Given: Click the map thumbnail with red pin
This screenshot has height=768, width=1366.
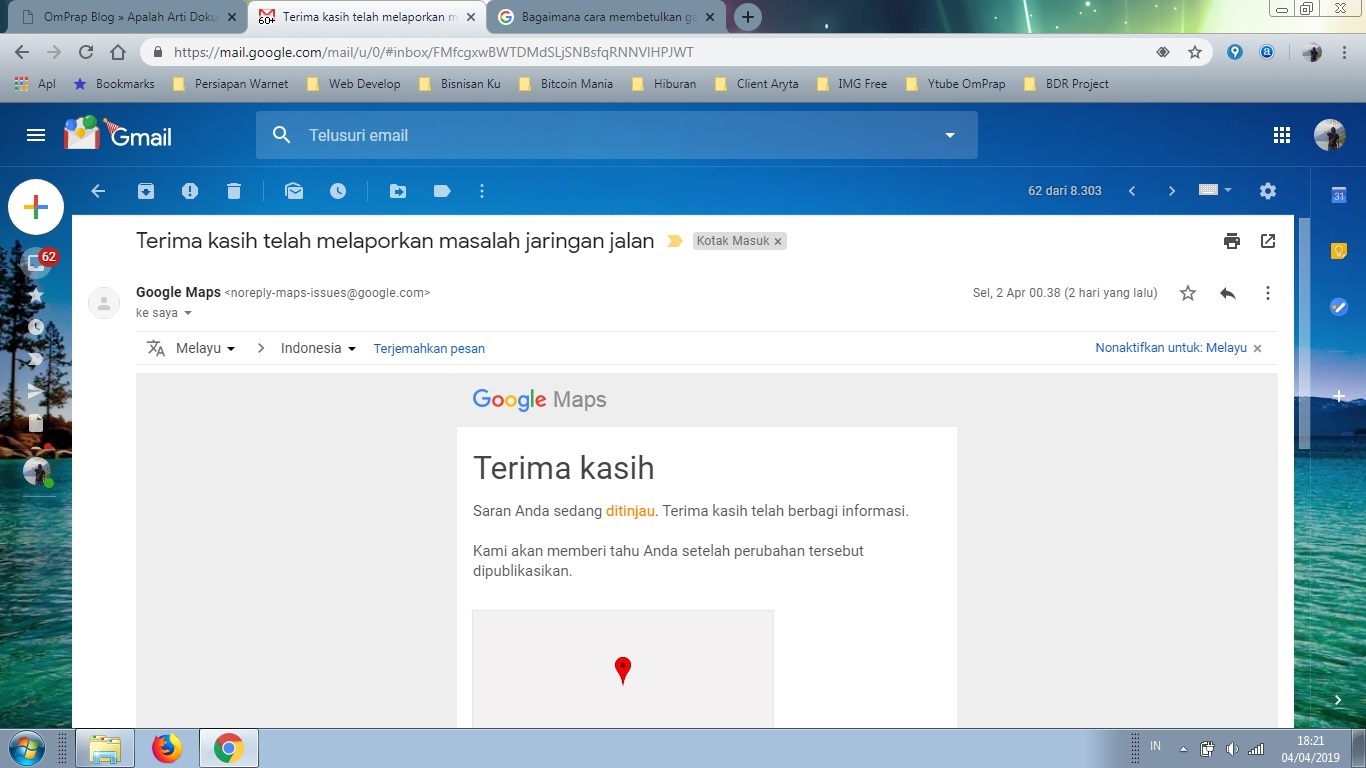Looking at the screenshot, I should point(623,669).
